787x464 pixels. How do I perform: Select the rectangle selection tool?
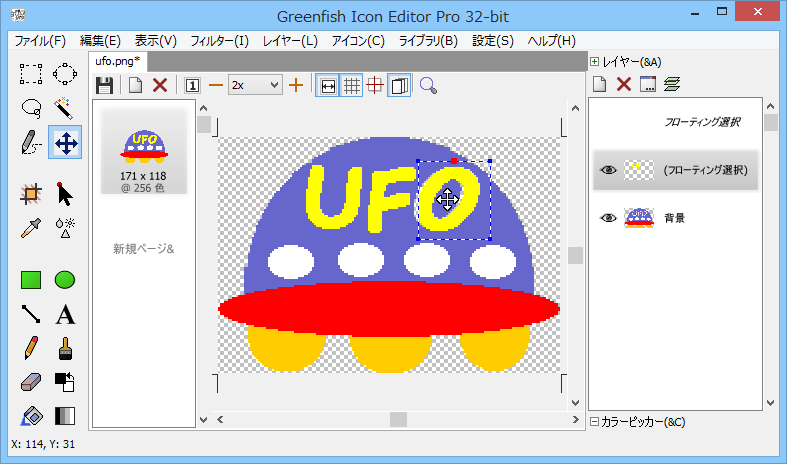[31, 73]
